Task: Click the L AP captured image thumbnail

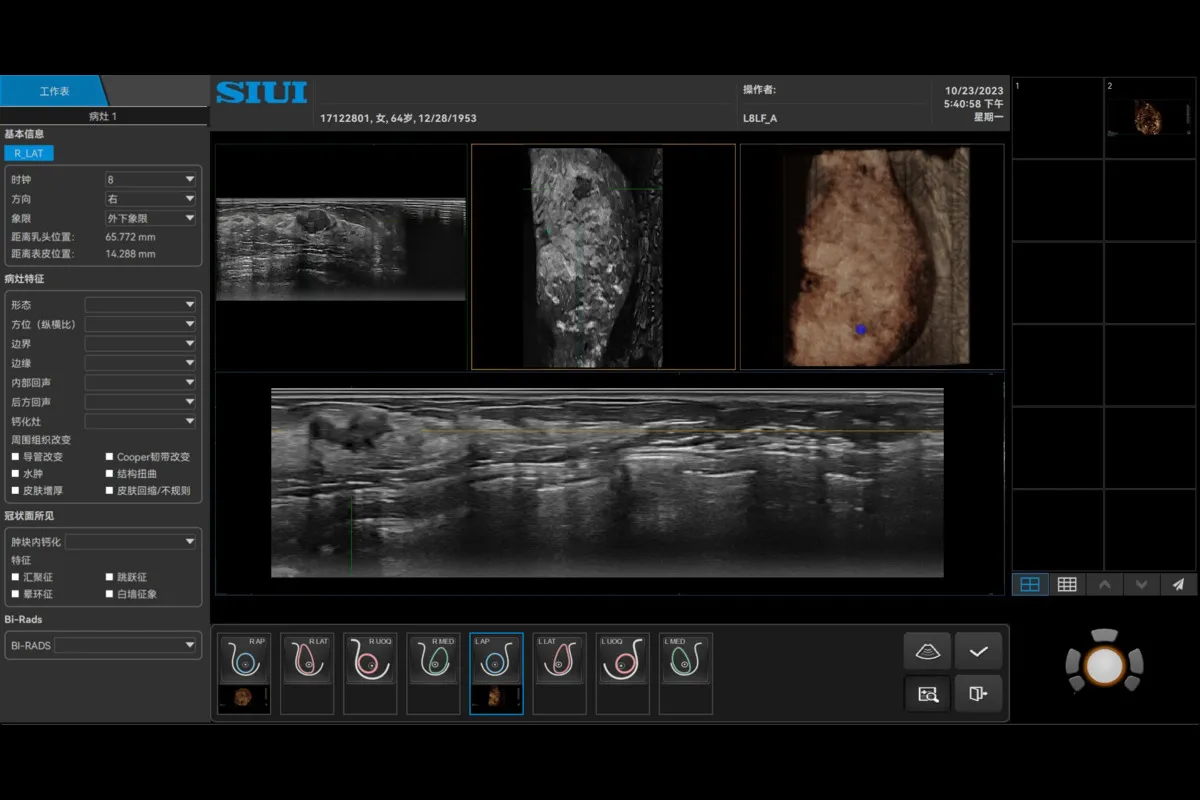Action: coord(496,698)
